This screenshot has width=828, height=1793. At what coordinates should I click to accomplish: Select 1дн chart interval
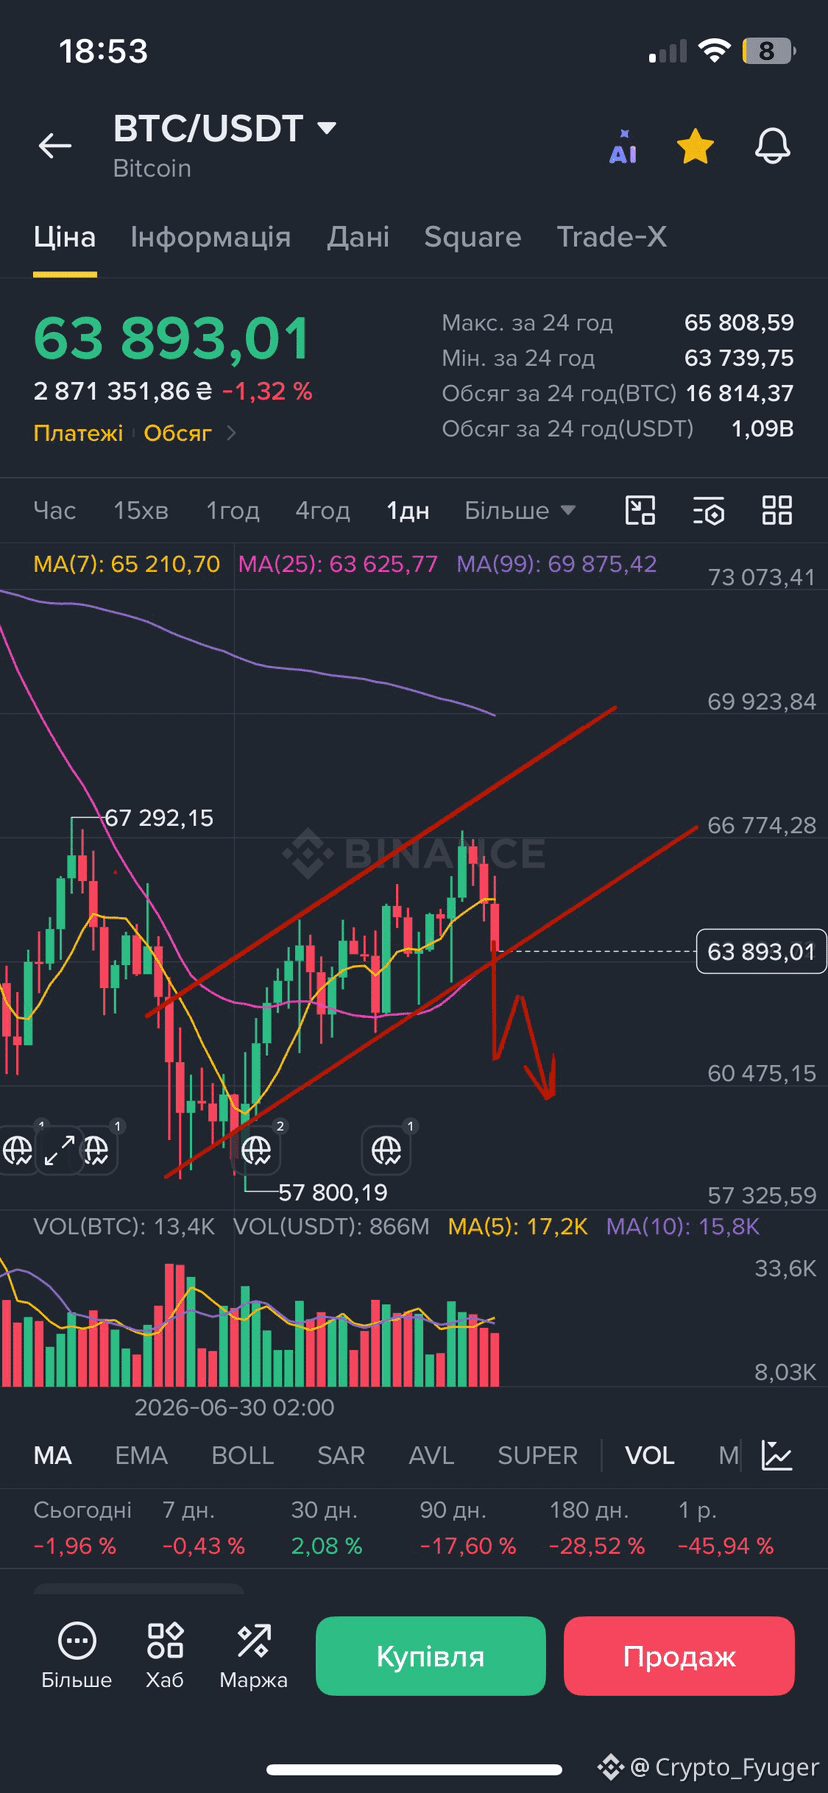pos(408,511)
